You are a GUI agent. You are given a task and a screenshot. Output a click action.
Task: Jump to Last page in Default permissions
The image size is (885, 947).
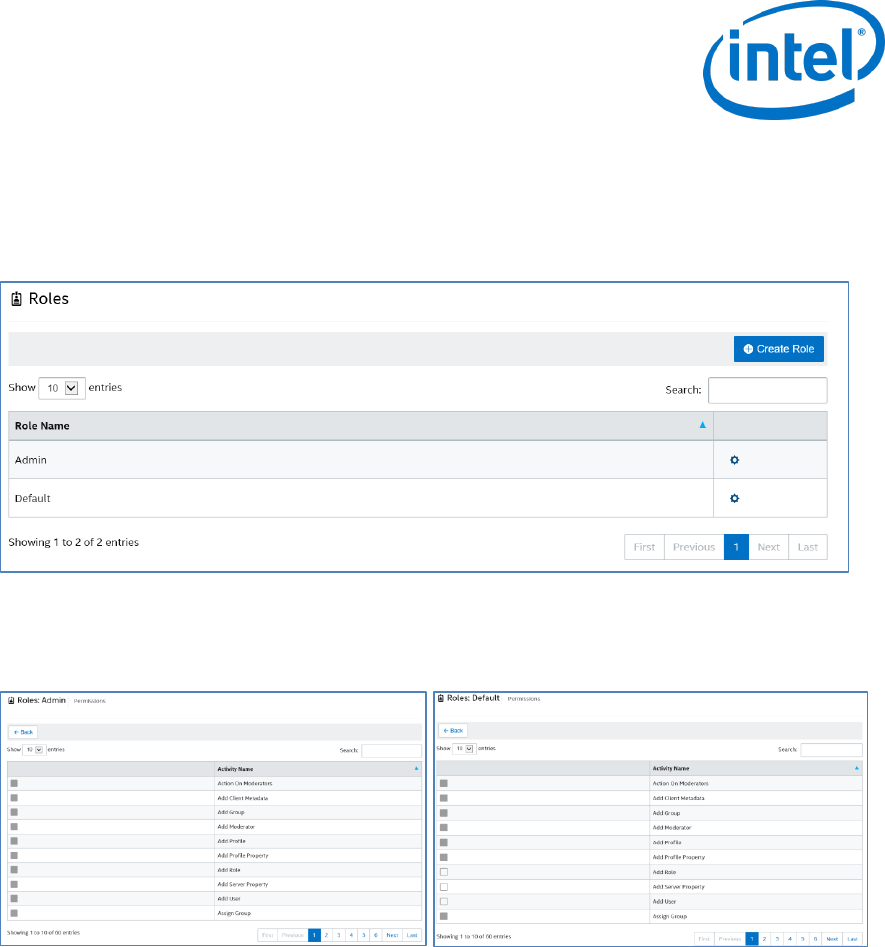click(851, 939)
